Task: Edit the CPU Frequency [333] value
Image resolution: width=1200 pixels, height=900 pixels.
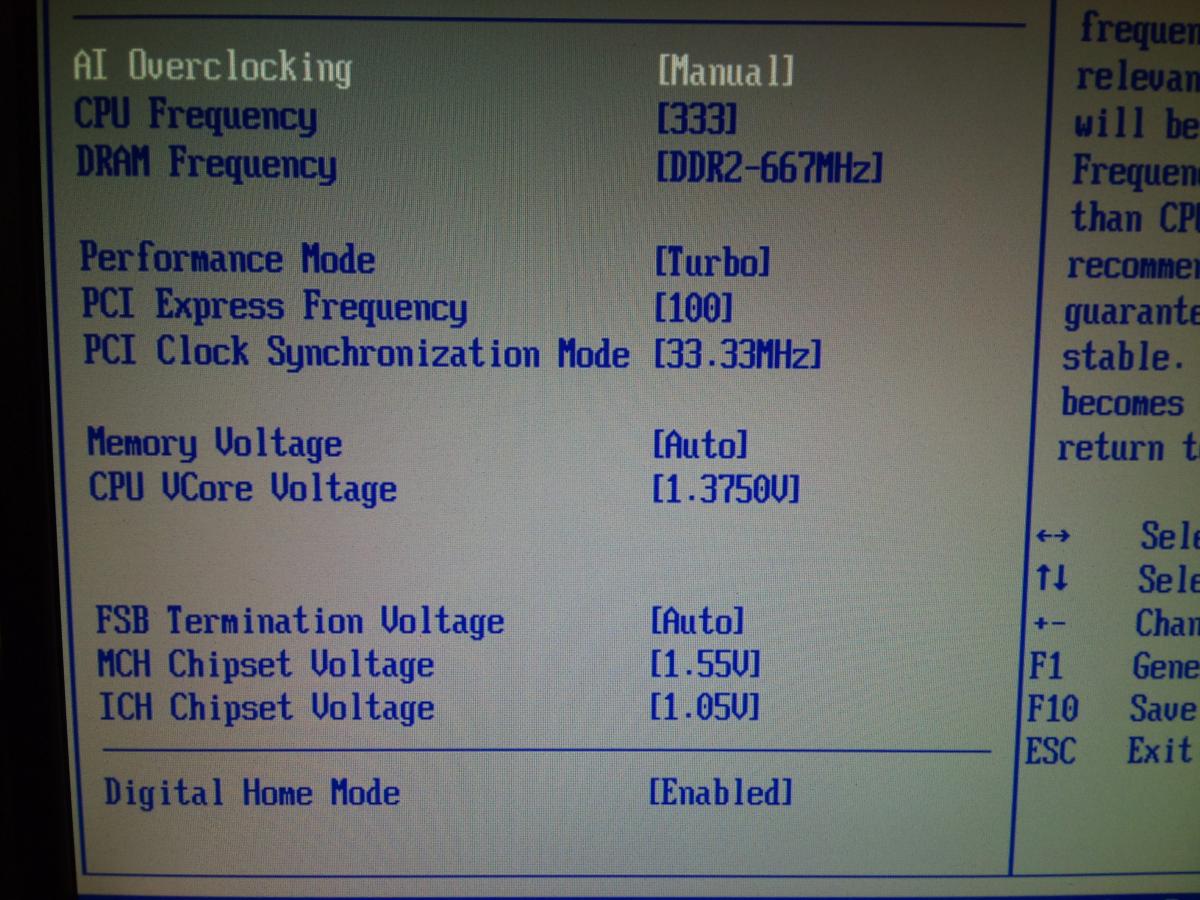Action: pyautogui.click(x=697, y=120)
